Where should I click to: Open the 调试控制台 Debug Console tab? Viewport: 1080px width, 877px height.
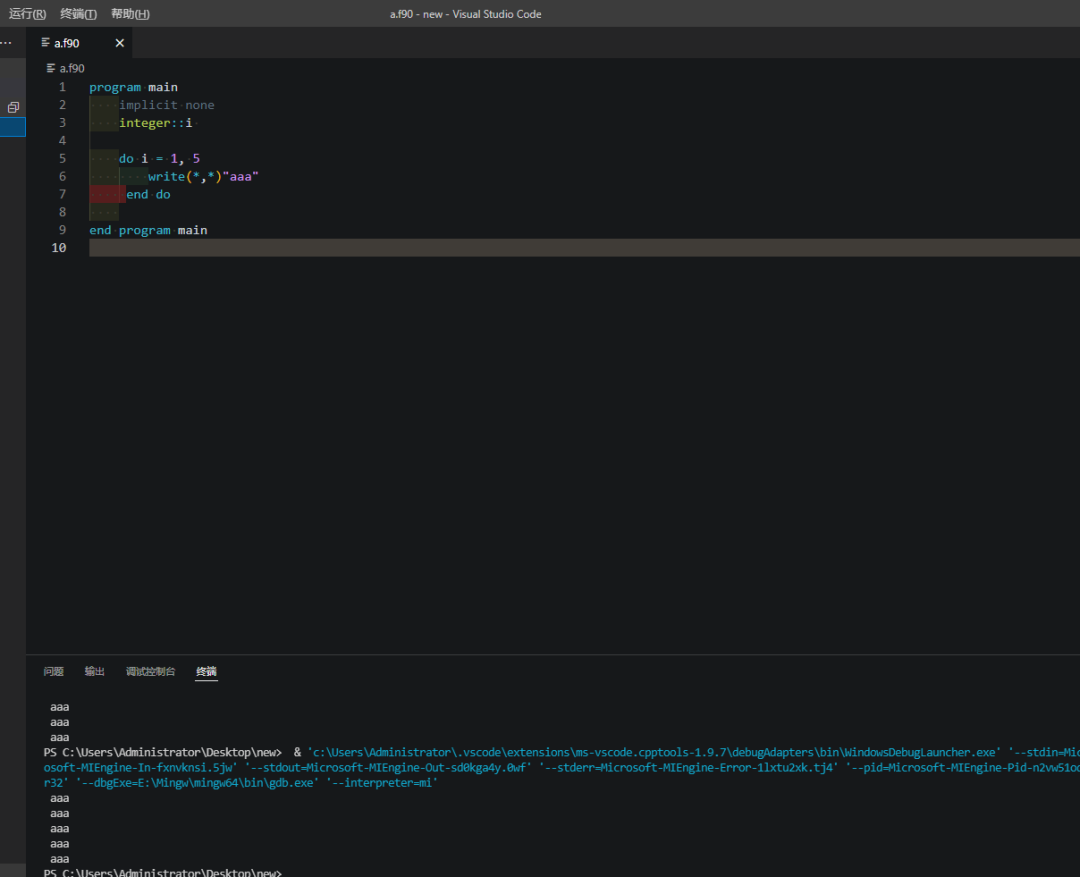point(150,671)
